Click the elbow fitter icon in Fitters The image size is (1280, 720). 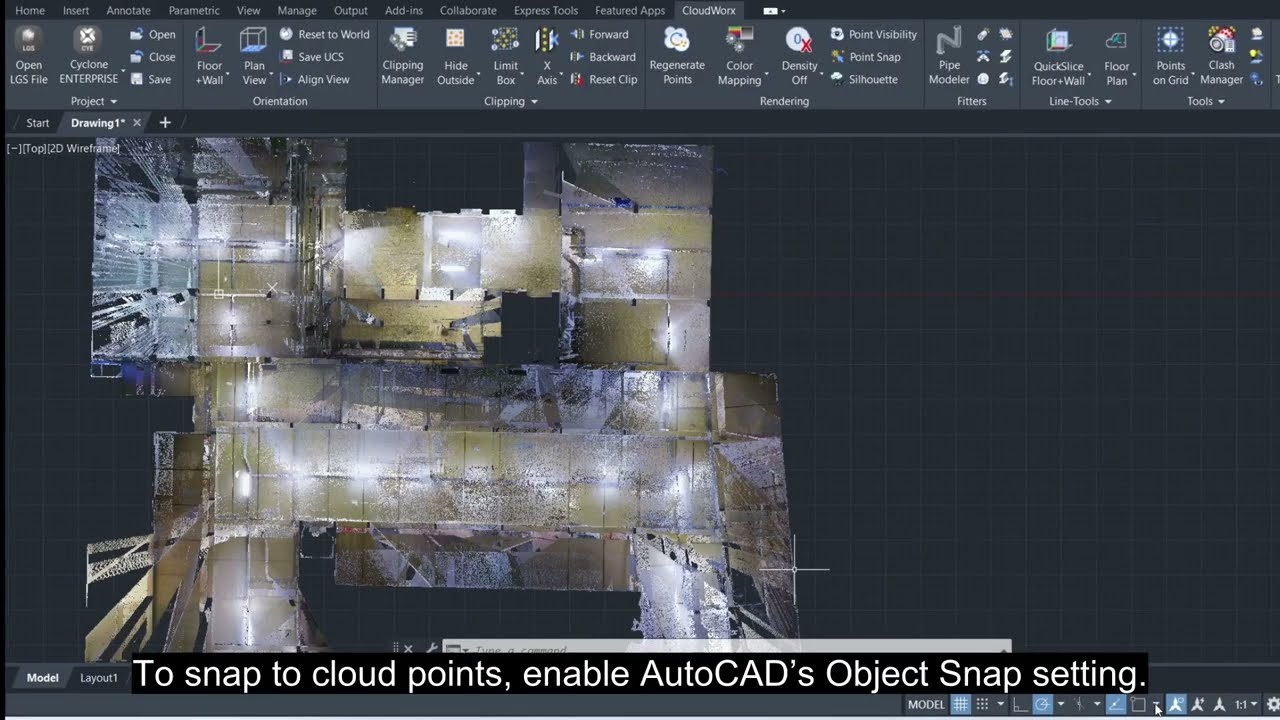point(983,56)
